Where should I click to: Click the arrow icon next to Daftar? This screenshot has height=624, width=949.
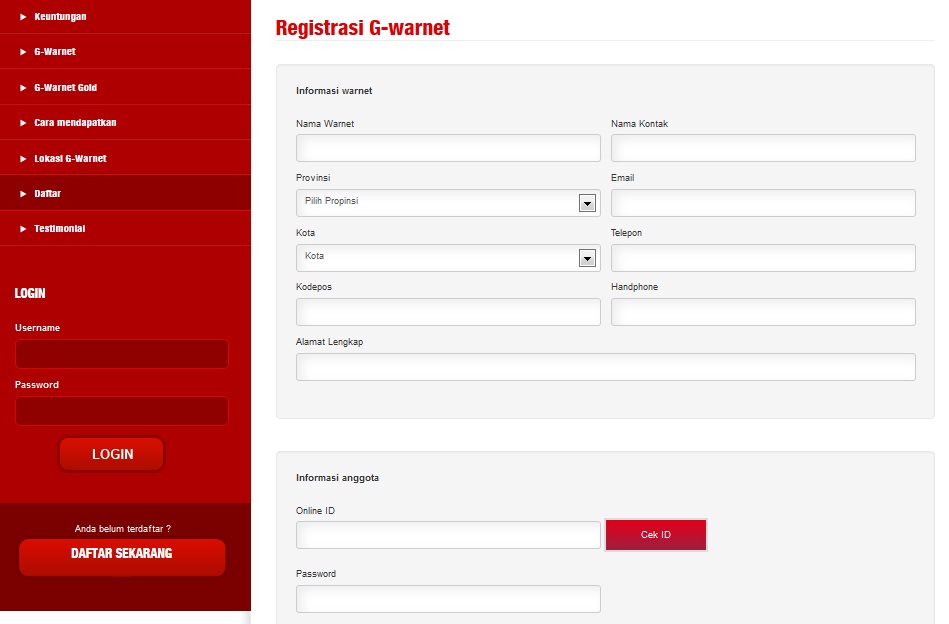pyautogui.click(x=22, y=193)
